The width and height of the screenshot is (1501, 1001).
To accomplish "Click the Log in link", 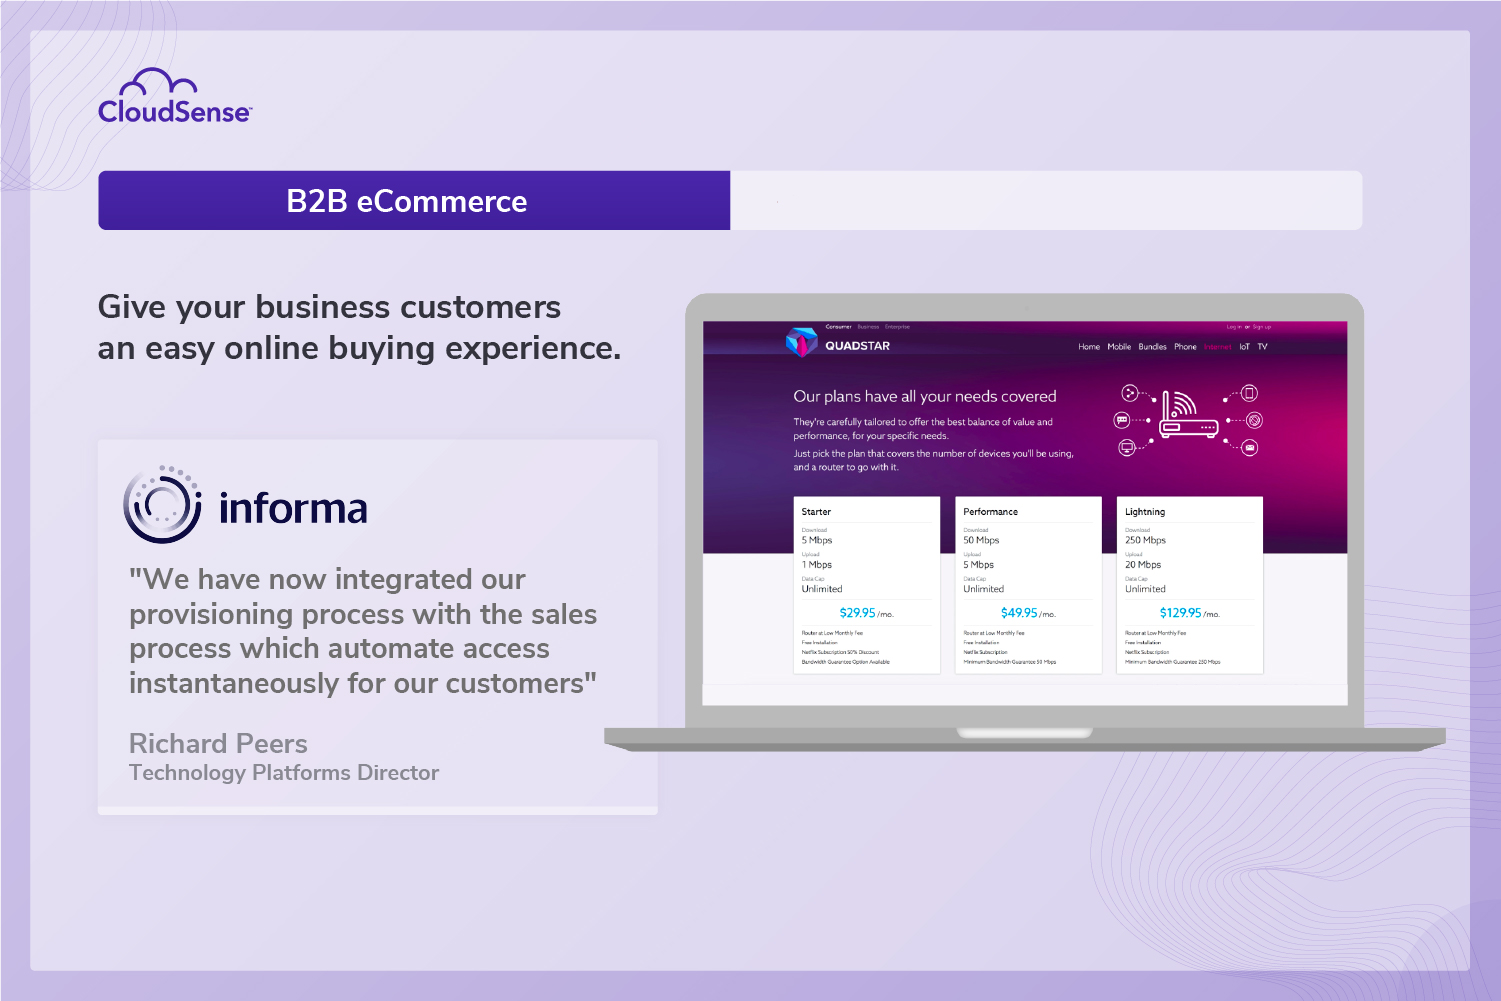I will pyautogui.click(x=1233, y=326).
